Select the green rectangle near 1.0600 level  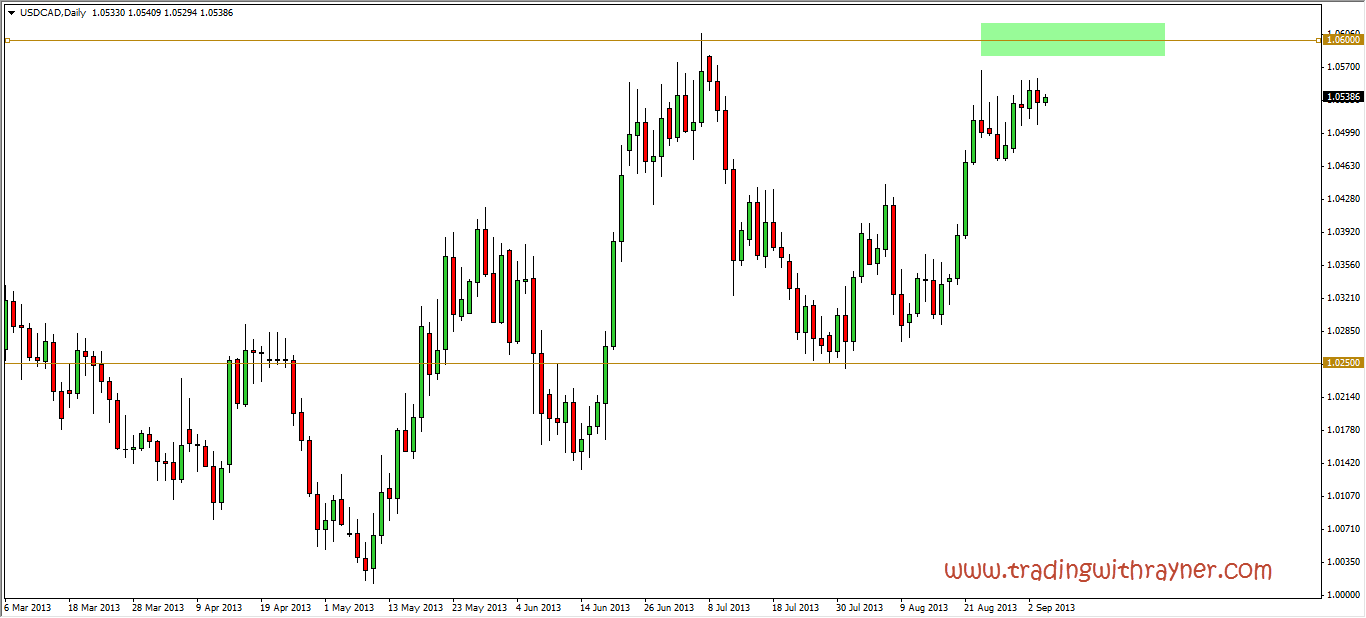[1073, 39]
